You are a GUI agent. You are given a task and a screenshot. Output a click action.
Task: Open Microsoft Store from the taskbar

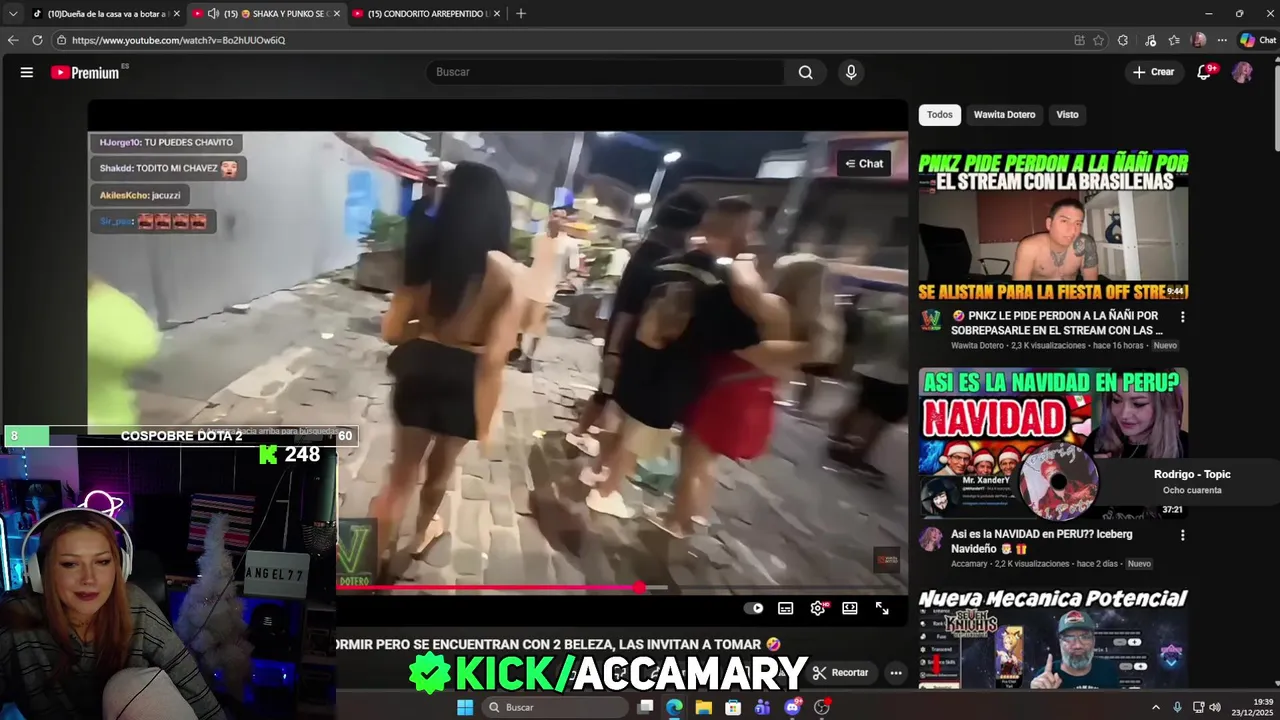(x=733, y=707)
